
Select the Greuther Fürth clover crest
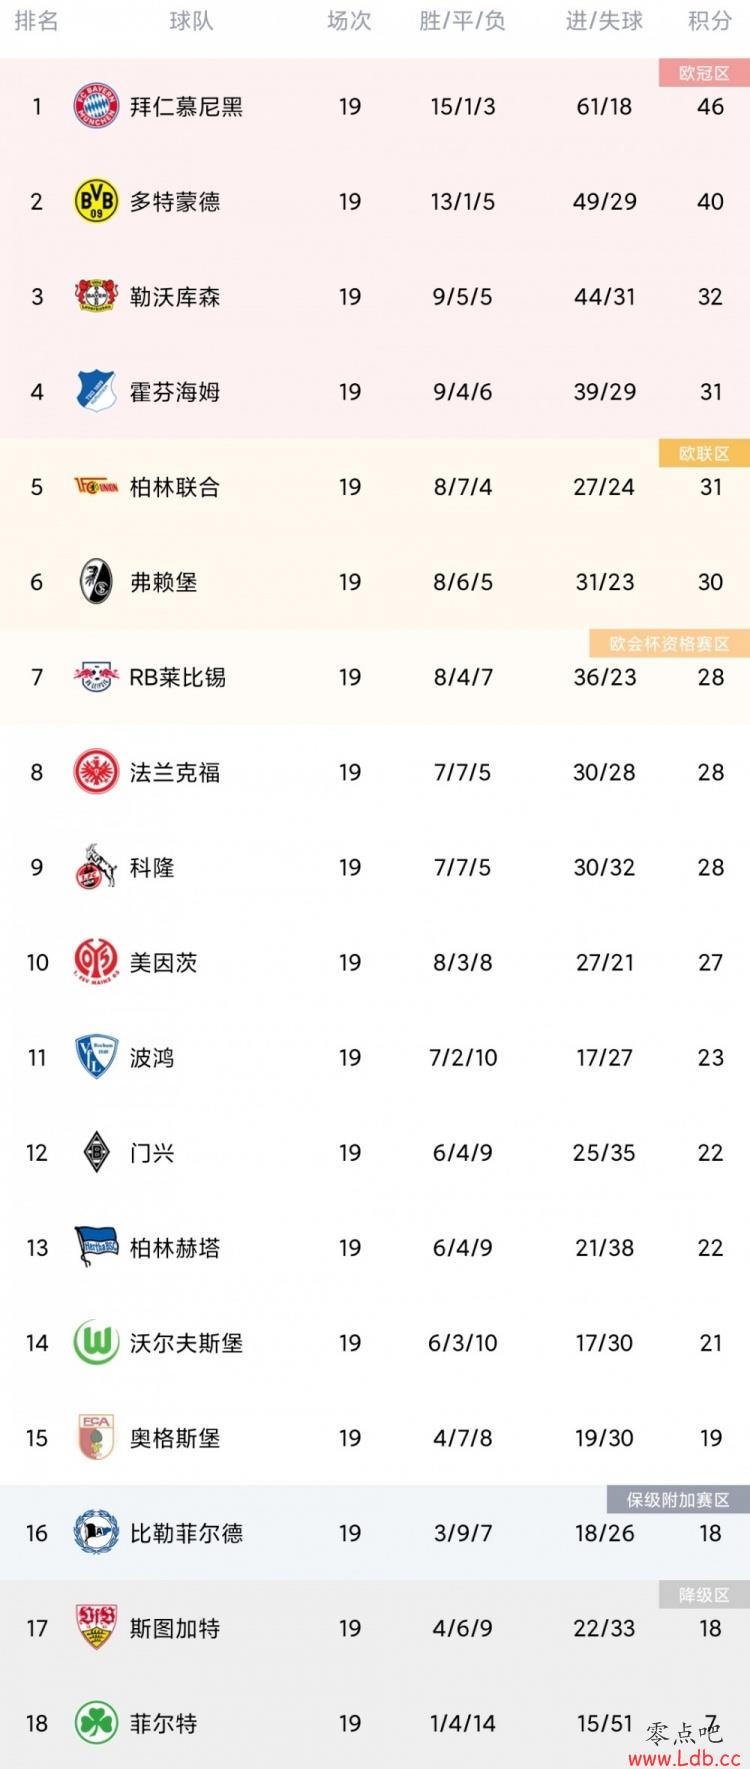96,1723
